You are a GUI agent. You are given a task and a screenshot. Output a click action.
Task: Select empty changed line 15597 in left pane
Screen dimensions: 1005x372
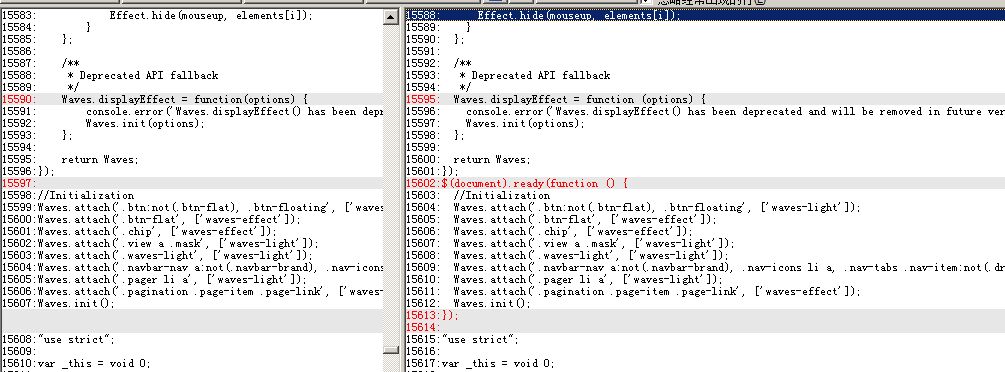[x=192, y=183]
